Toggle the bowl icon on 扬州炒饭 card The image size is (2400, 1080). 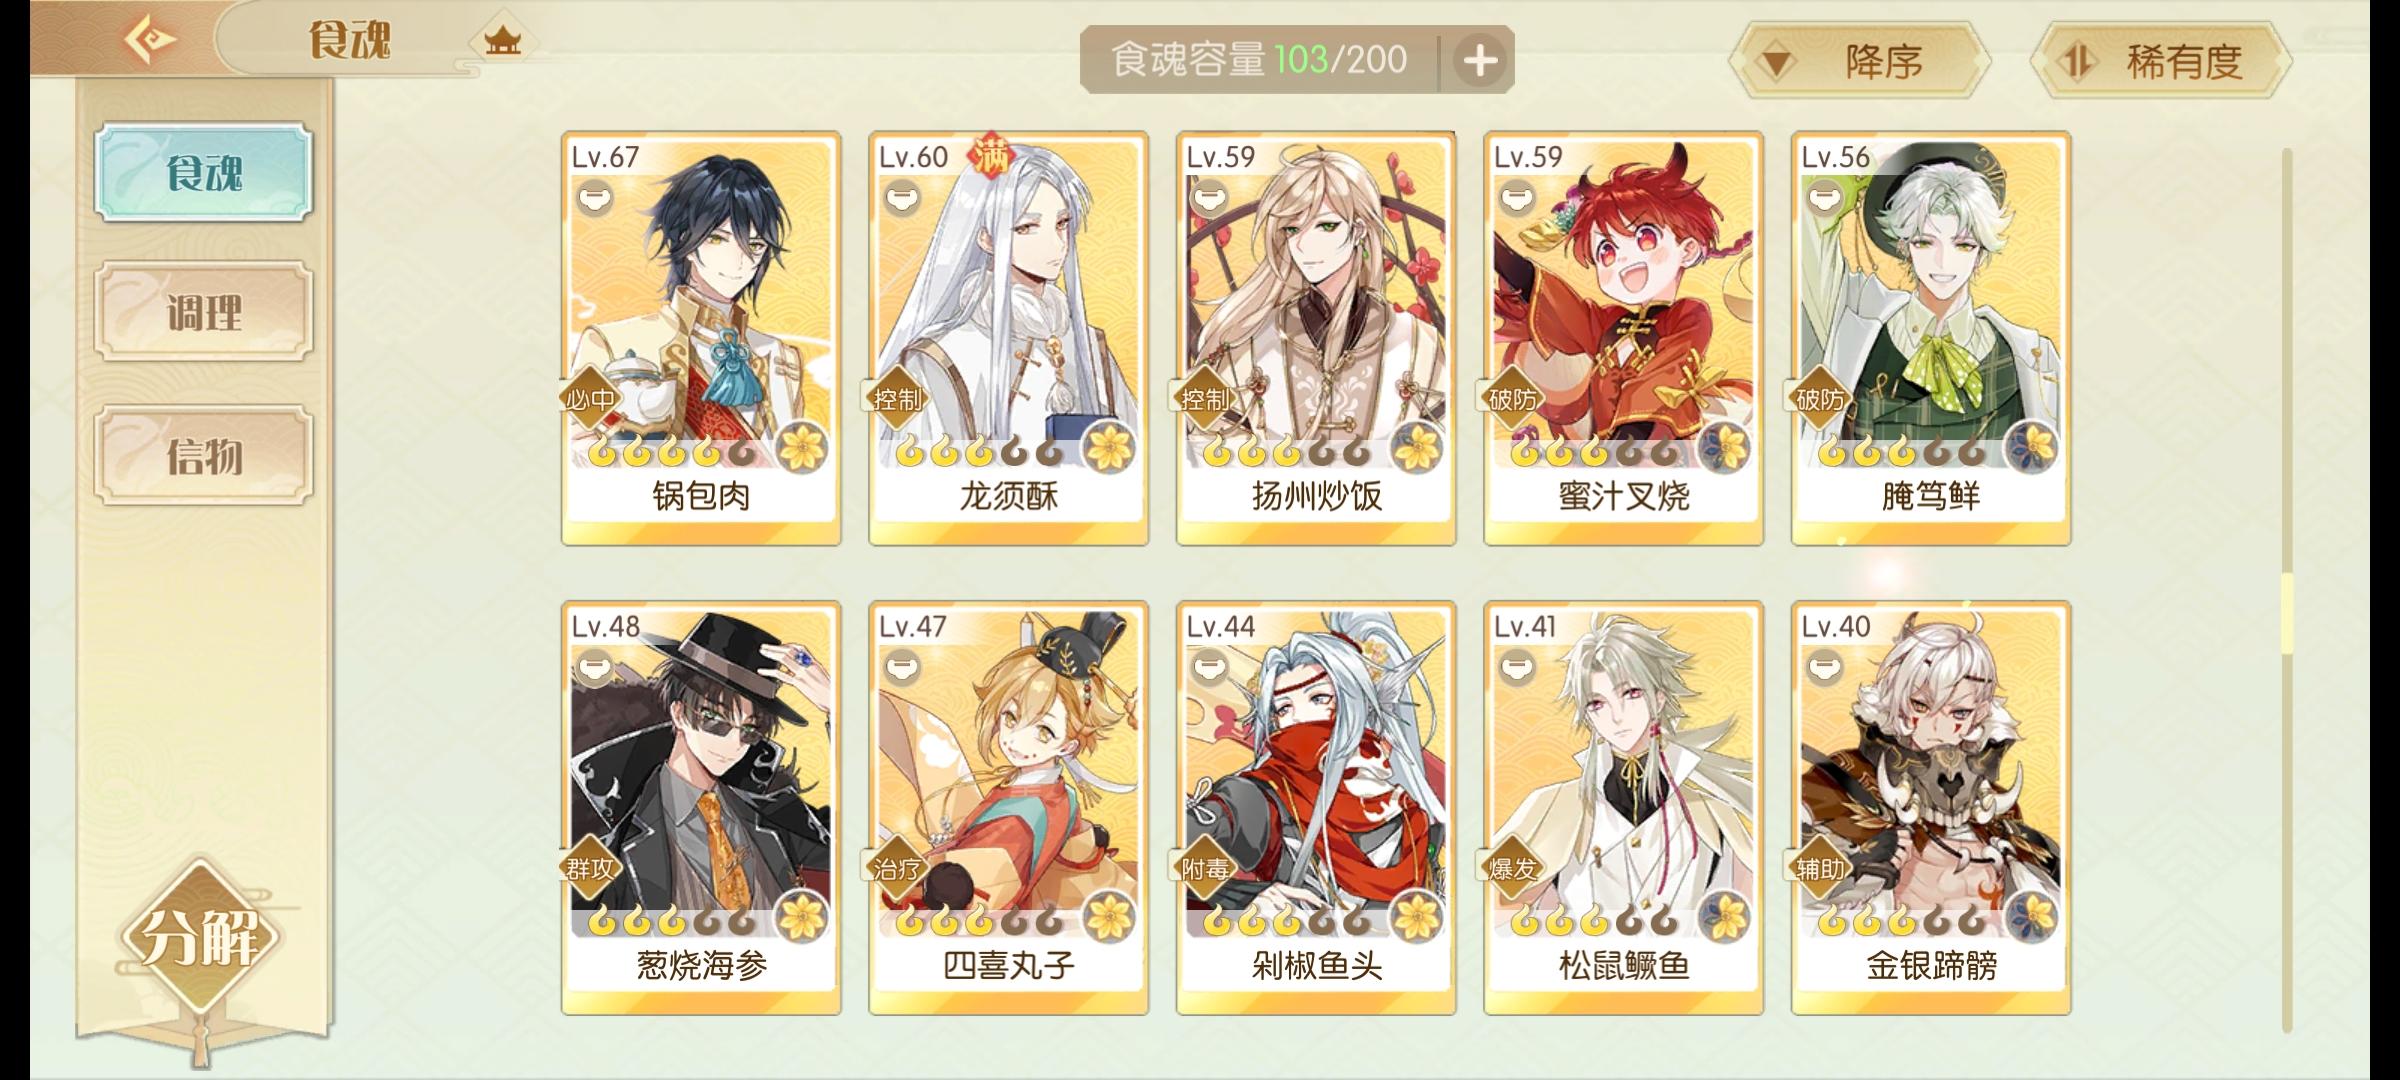click(1208, 199)
